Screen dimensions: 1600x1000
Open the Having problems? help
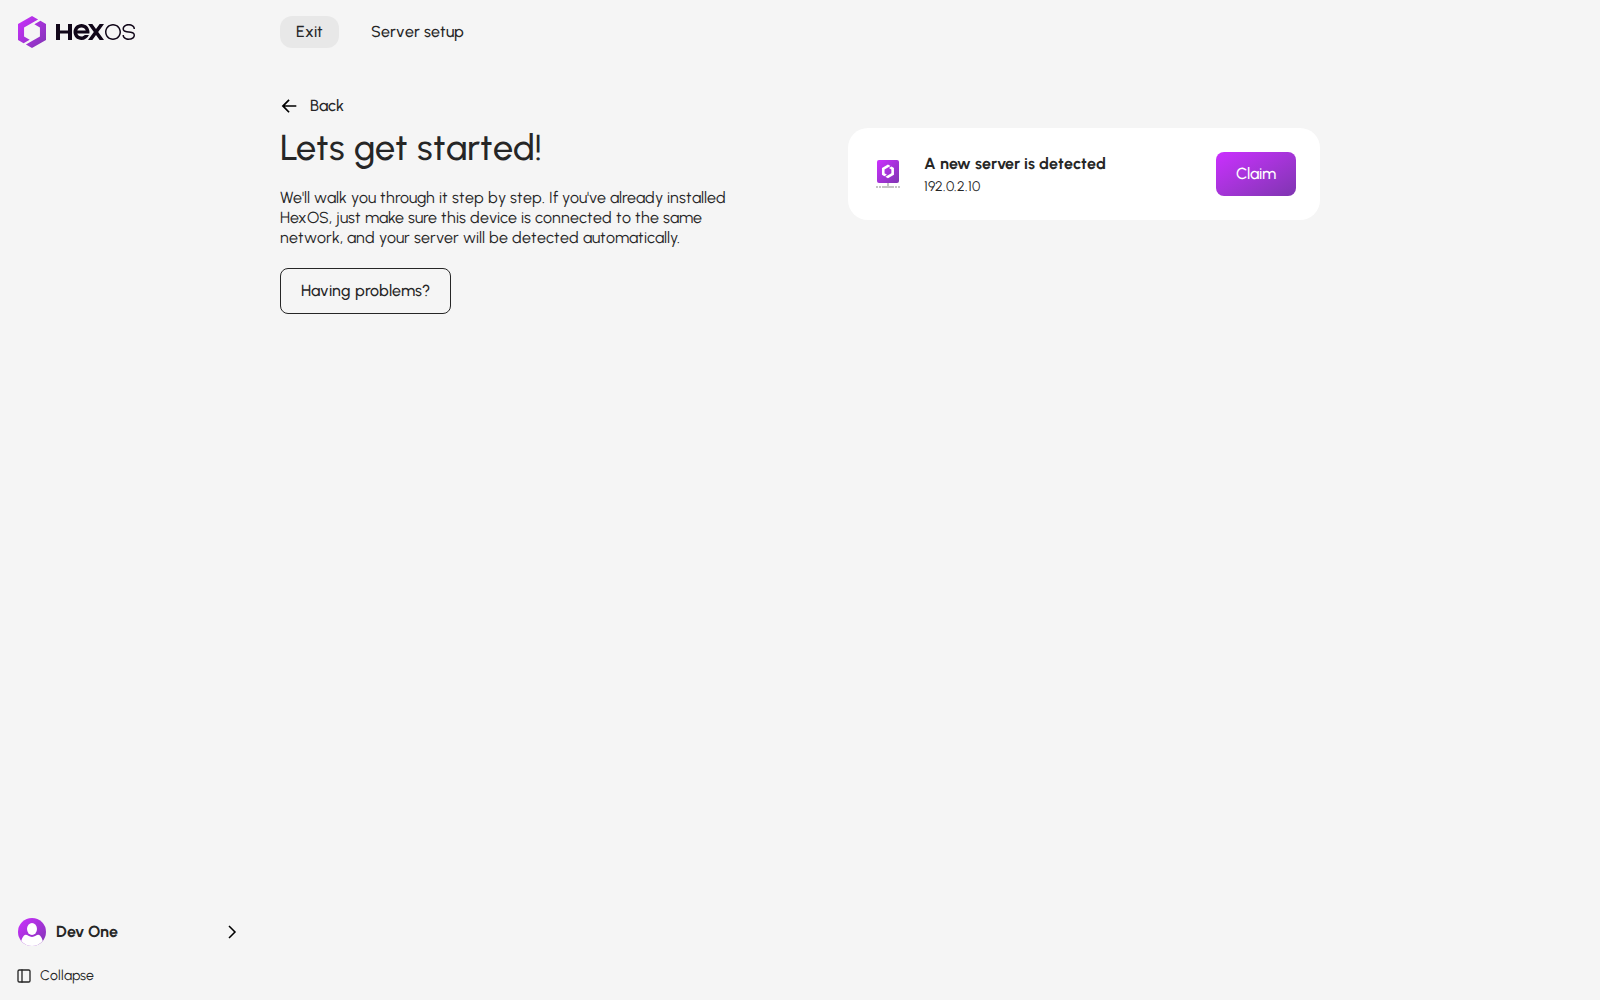pyautogui.click(x=365, y=291)
